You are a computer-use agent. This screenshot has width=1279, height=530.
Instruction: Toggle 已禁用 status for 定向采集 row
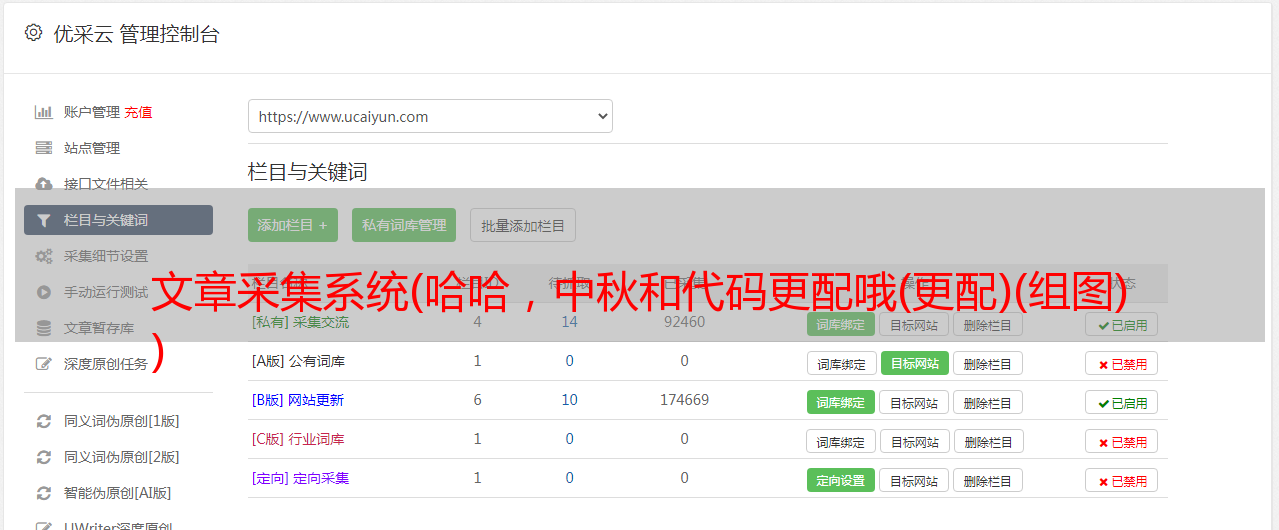1121,480
